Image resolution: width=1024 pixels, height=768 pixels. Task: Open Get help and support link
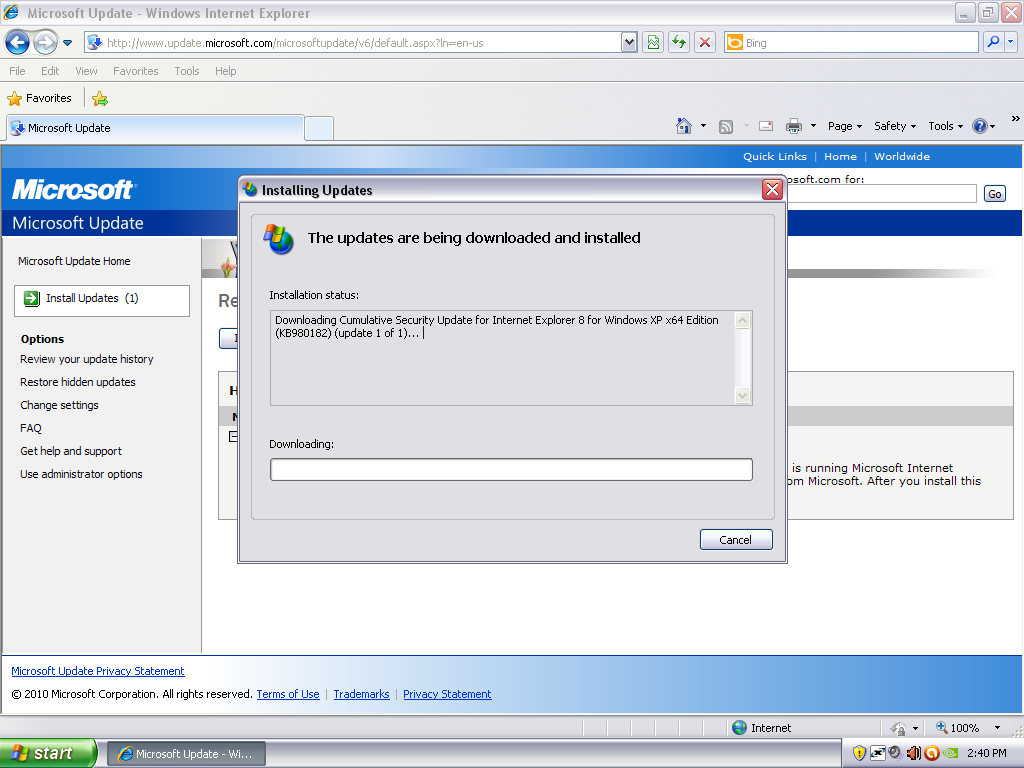(71, 451)
